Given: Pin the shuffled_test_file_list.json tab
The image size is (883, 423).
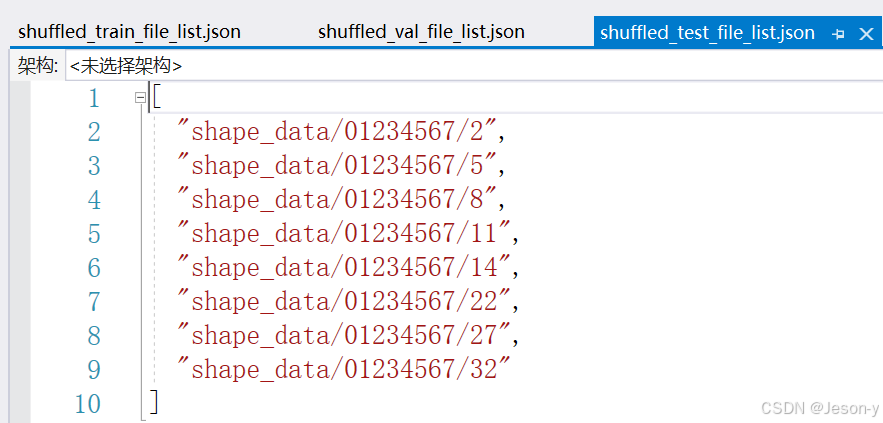Looking at the screenshot, I should [838, 33].
